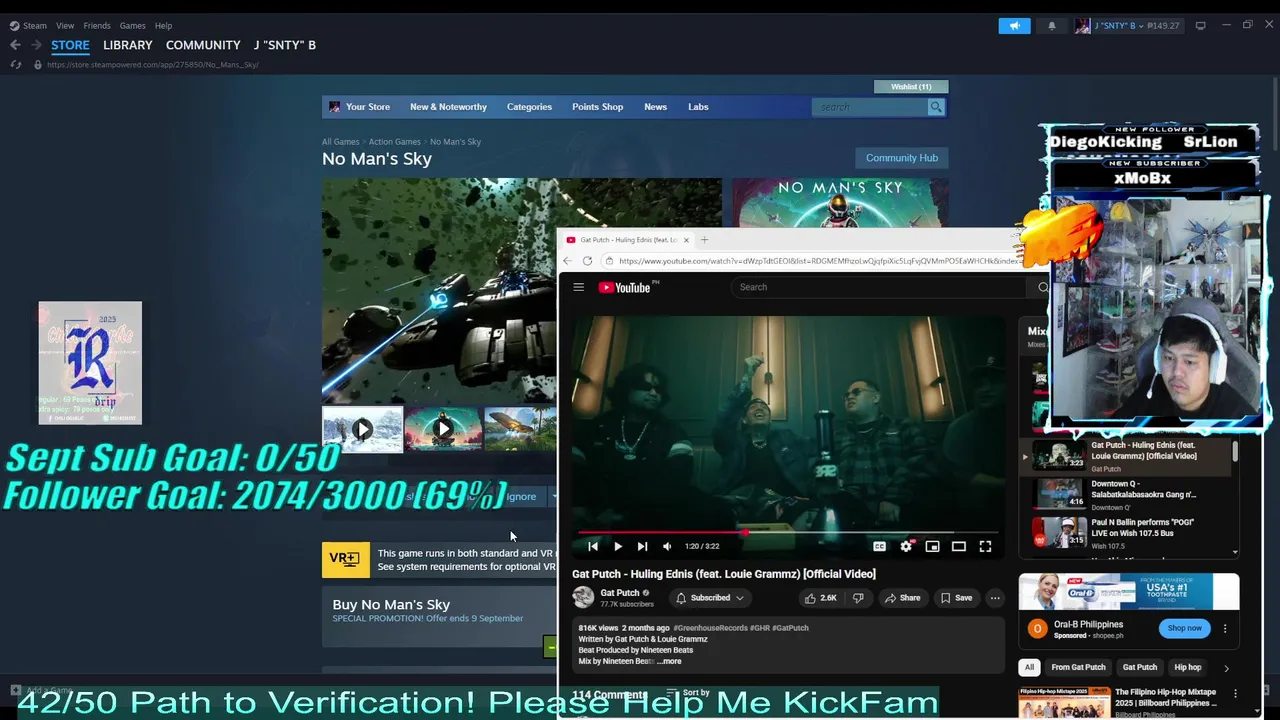Click YouTube search box
Screen dimensions: 1280x720
point(880,287)
